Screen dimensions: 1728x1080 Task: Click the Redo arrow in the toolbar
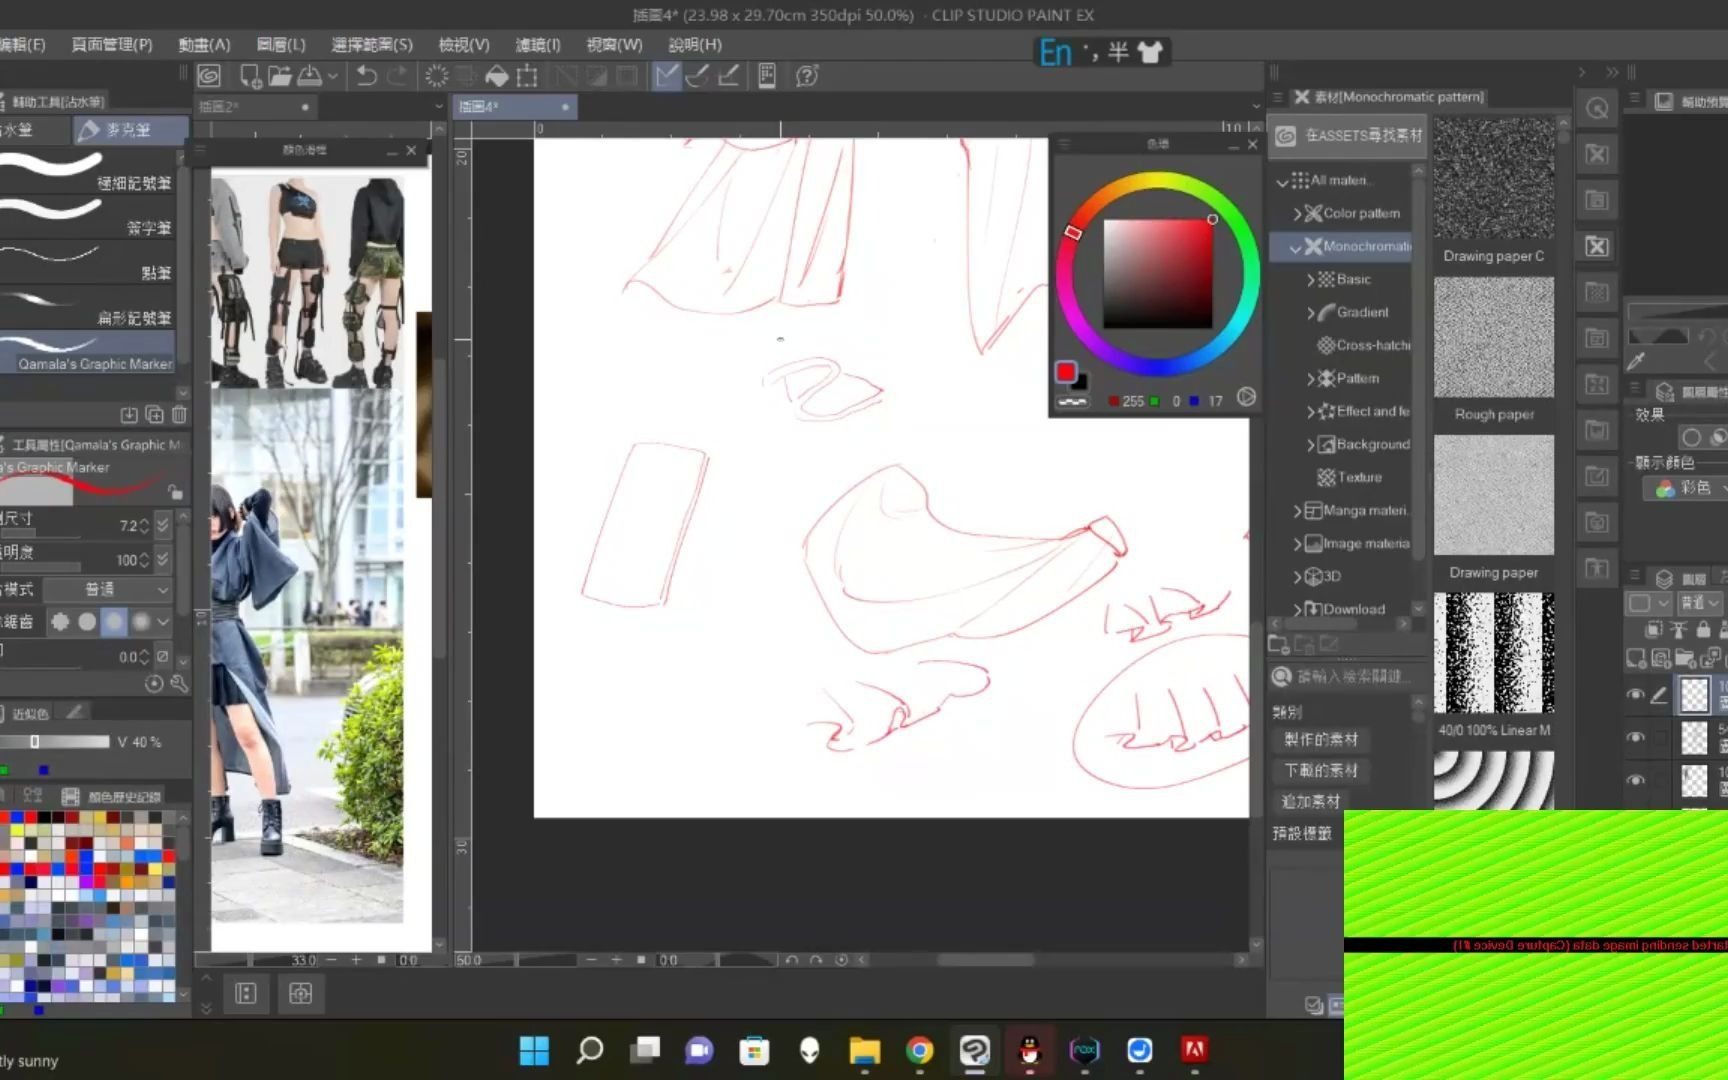[397, 76]
